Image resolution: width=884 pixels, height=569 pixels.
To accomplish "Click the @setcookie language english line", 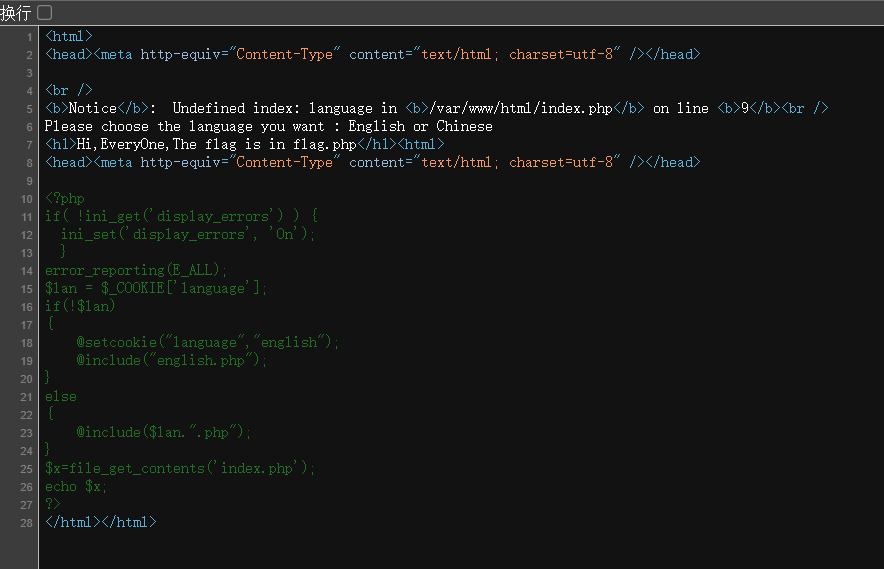I will 207,342.
